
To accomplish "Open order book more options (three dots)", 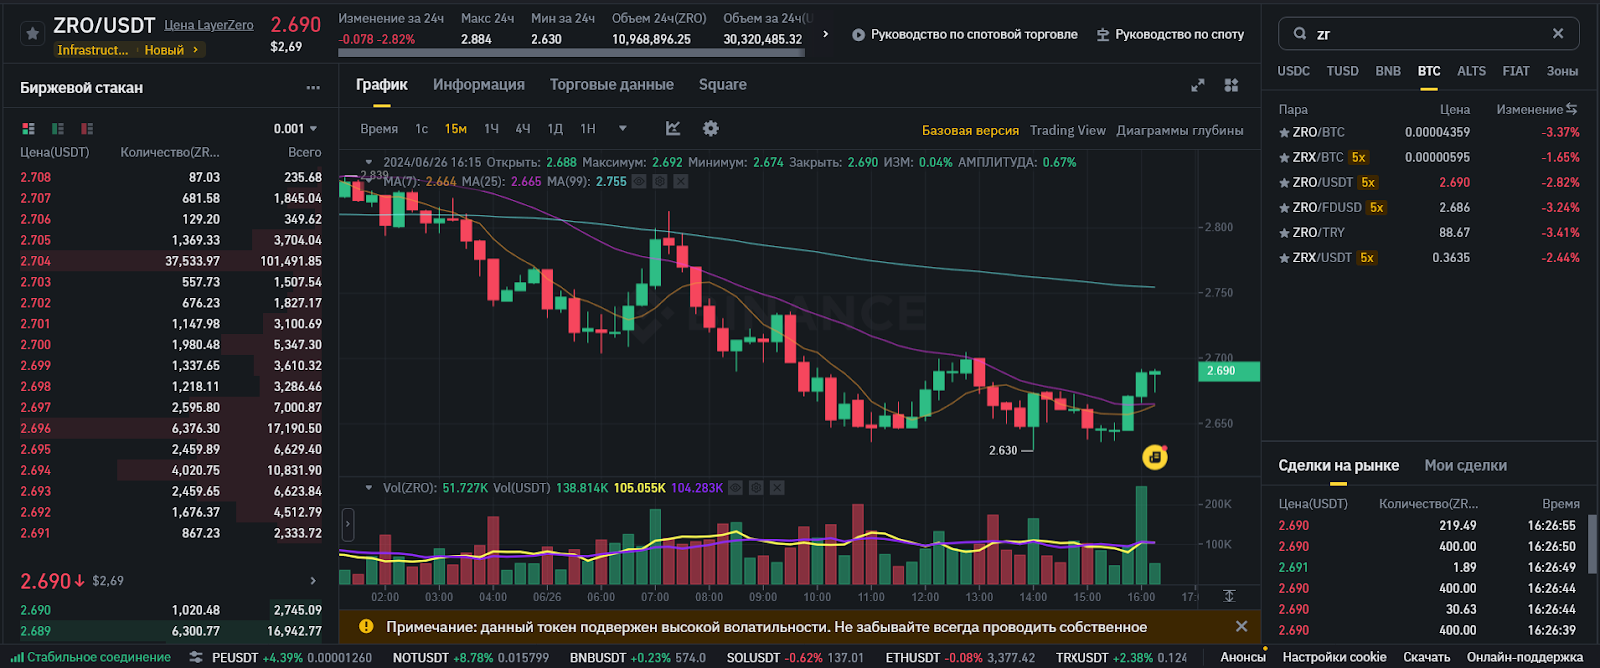I will click(313, 88).
